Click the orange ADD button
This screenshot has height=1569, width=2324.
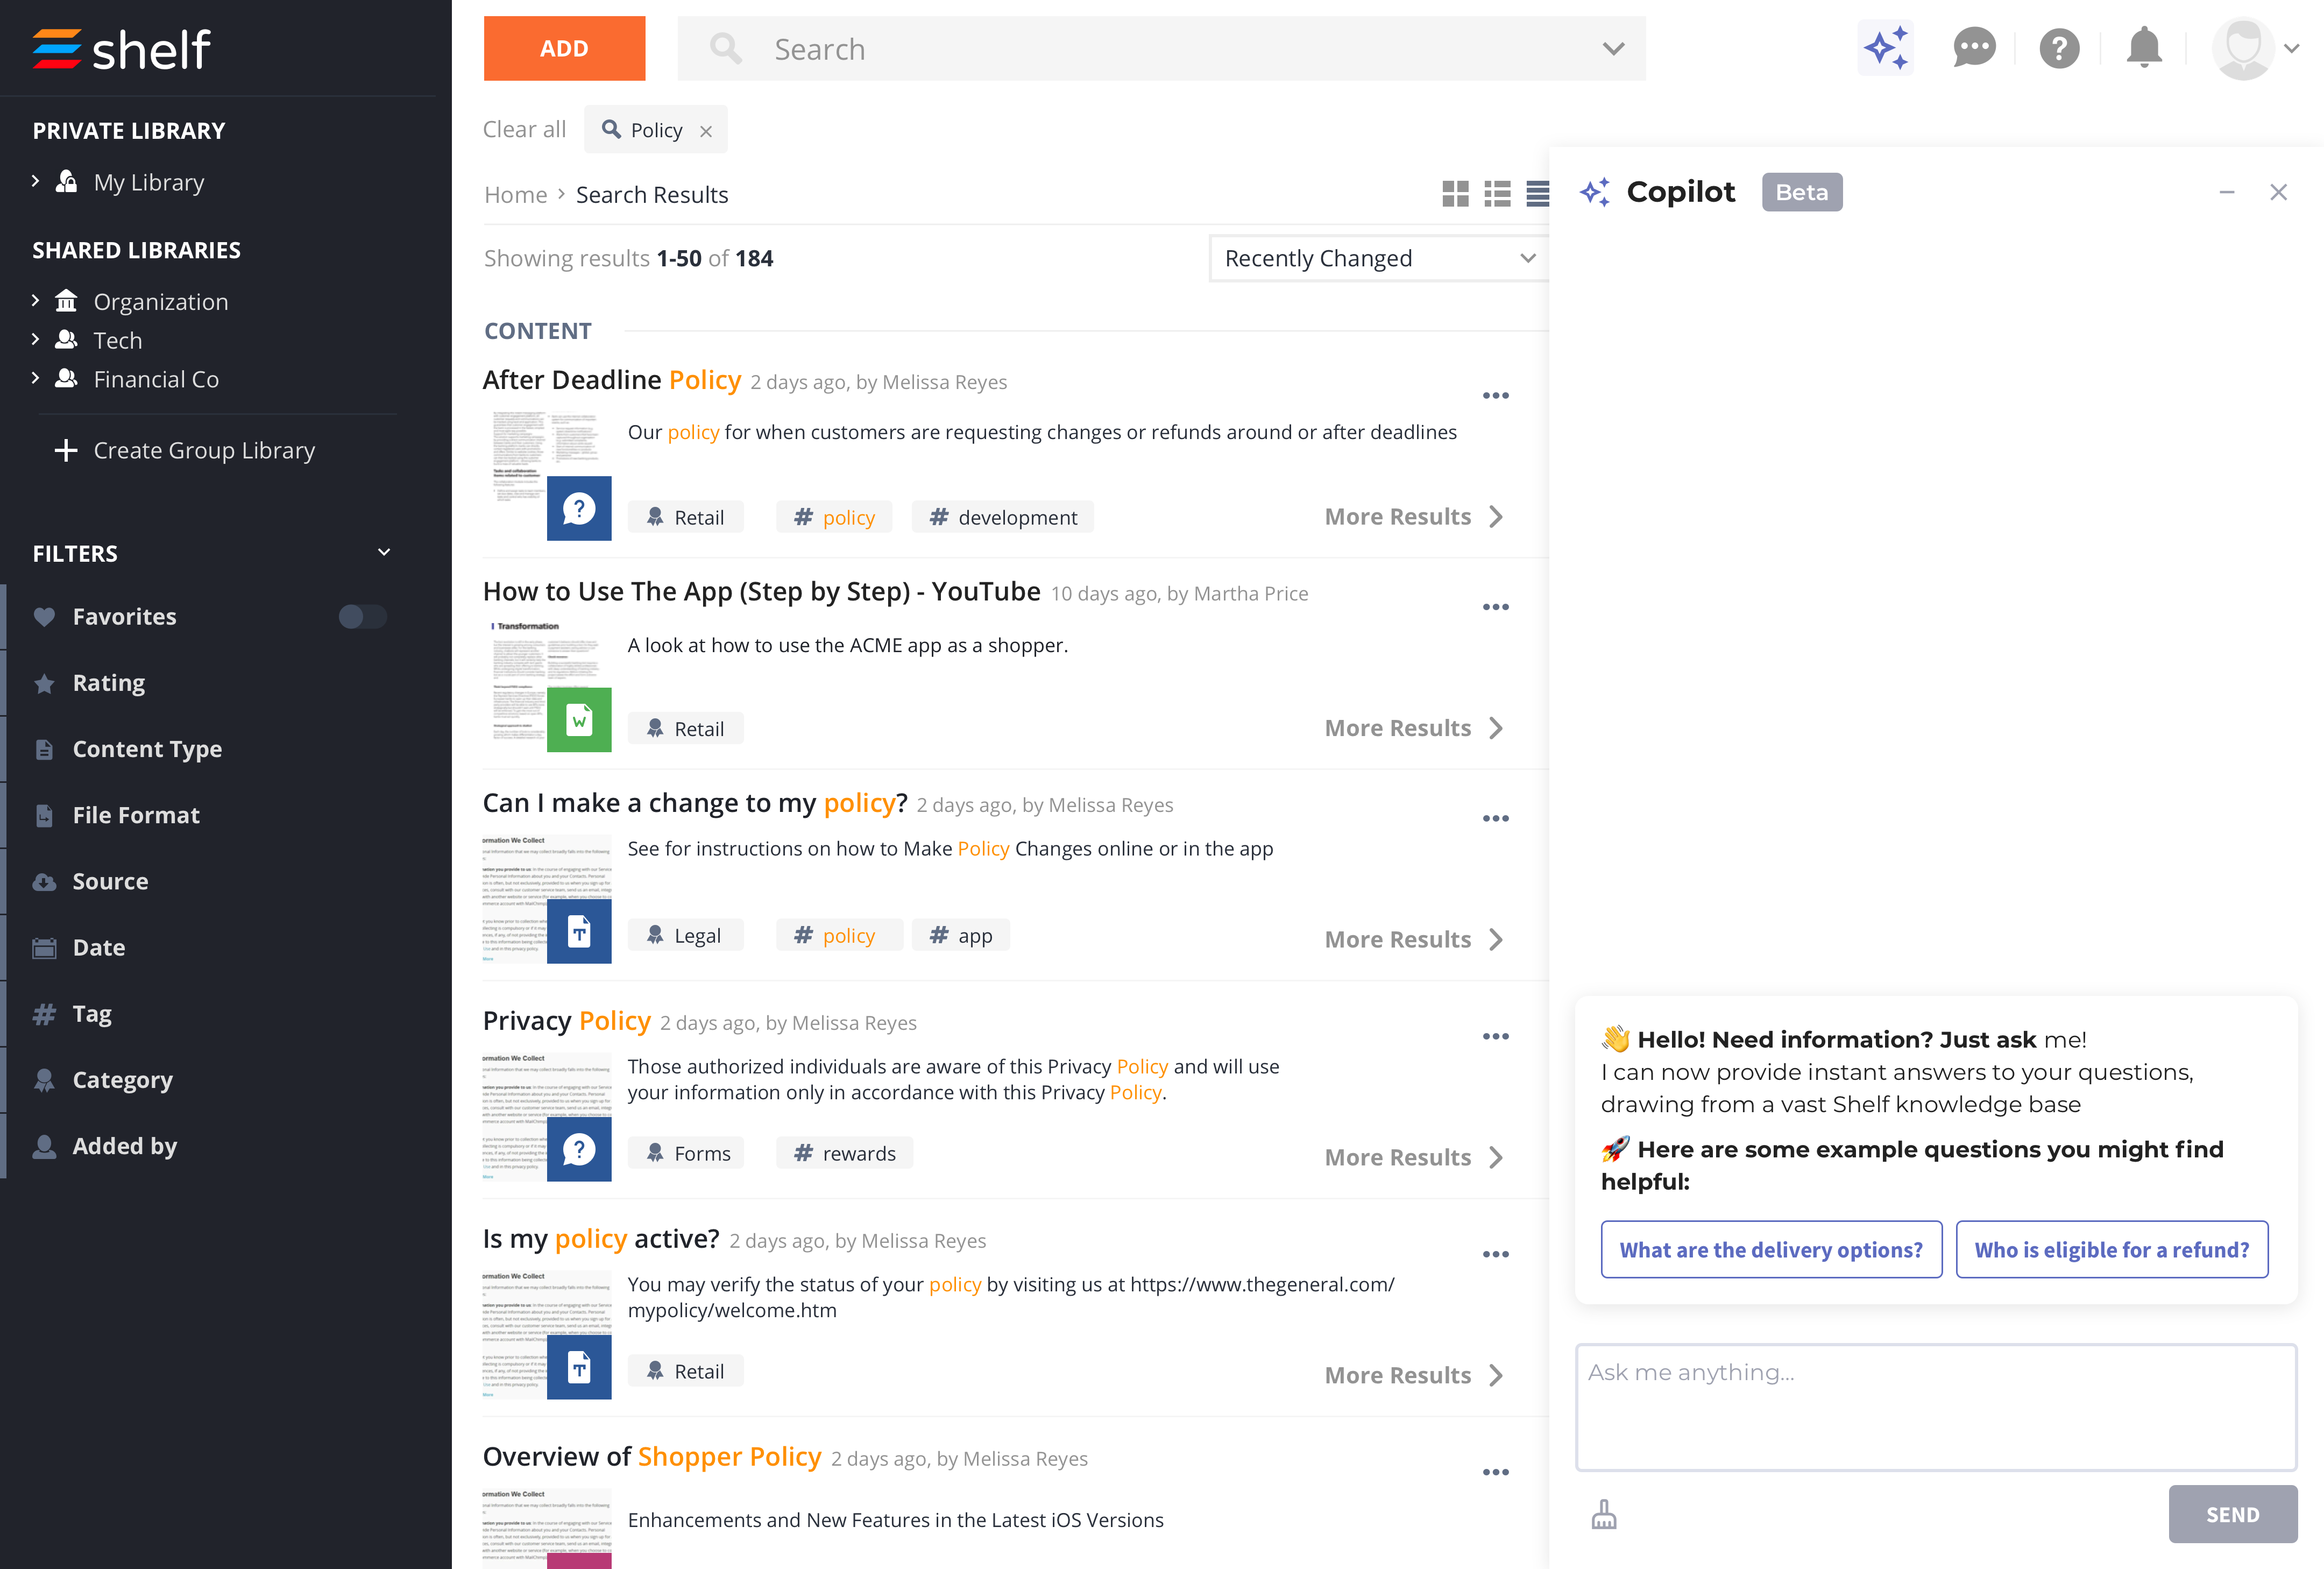click(x=564, y=47)
